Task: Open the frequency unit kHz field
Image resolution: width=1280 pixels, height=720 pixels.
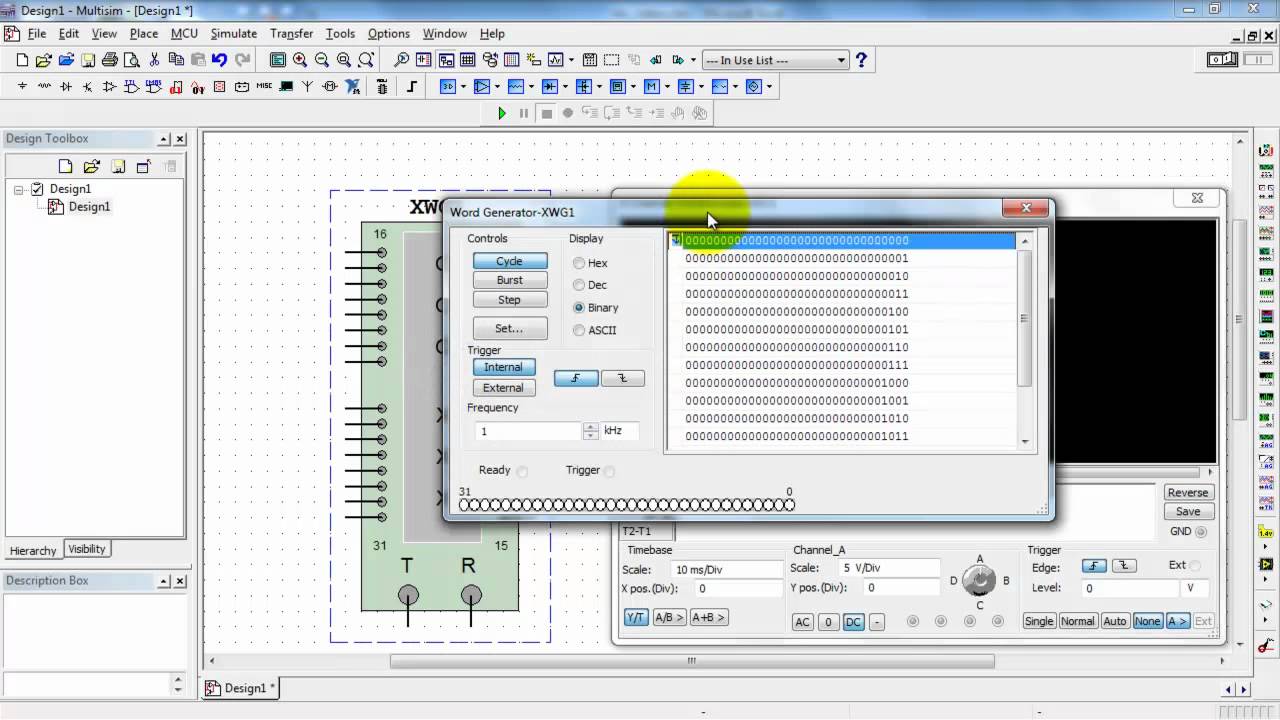Action: click(619, 431)
